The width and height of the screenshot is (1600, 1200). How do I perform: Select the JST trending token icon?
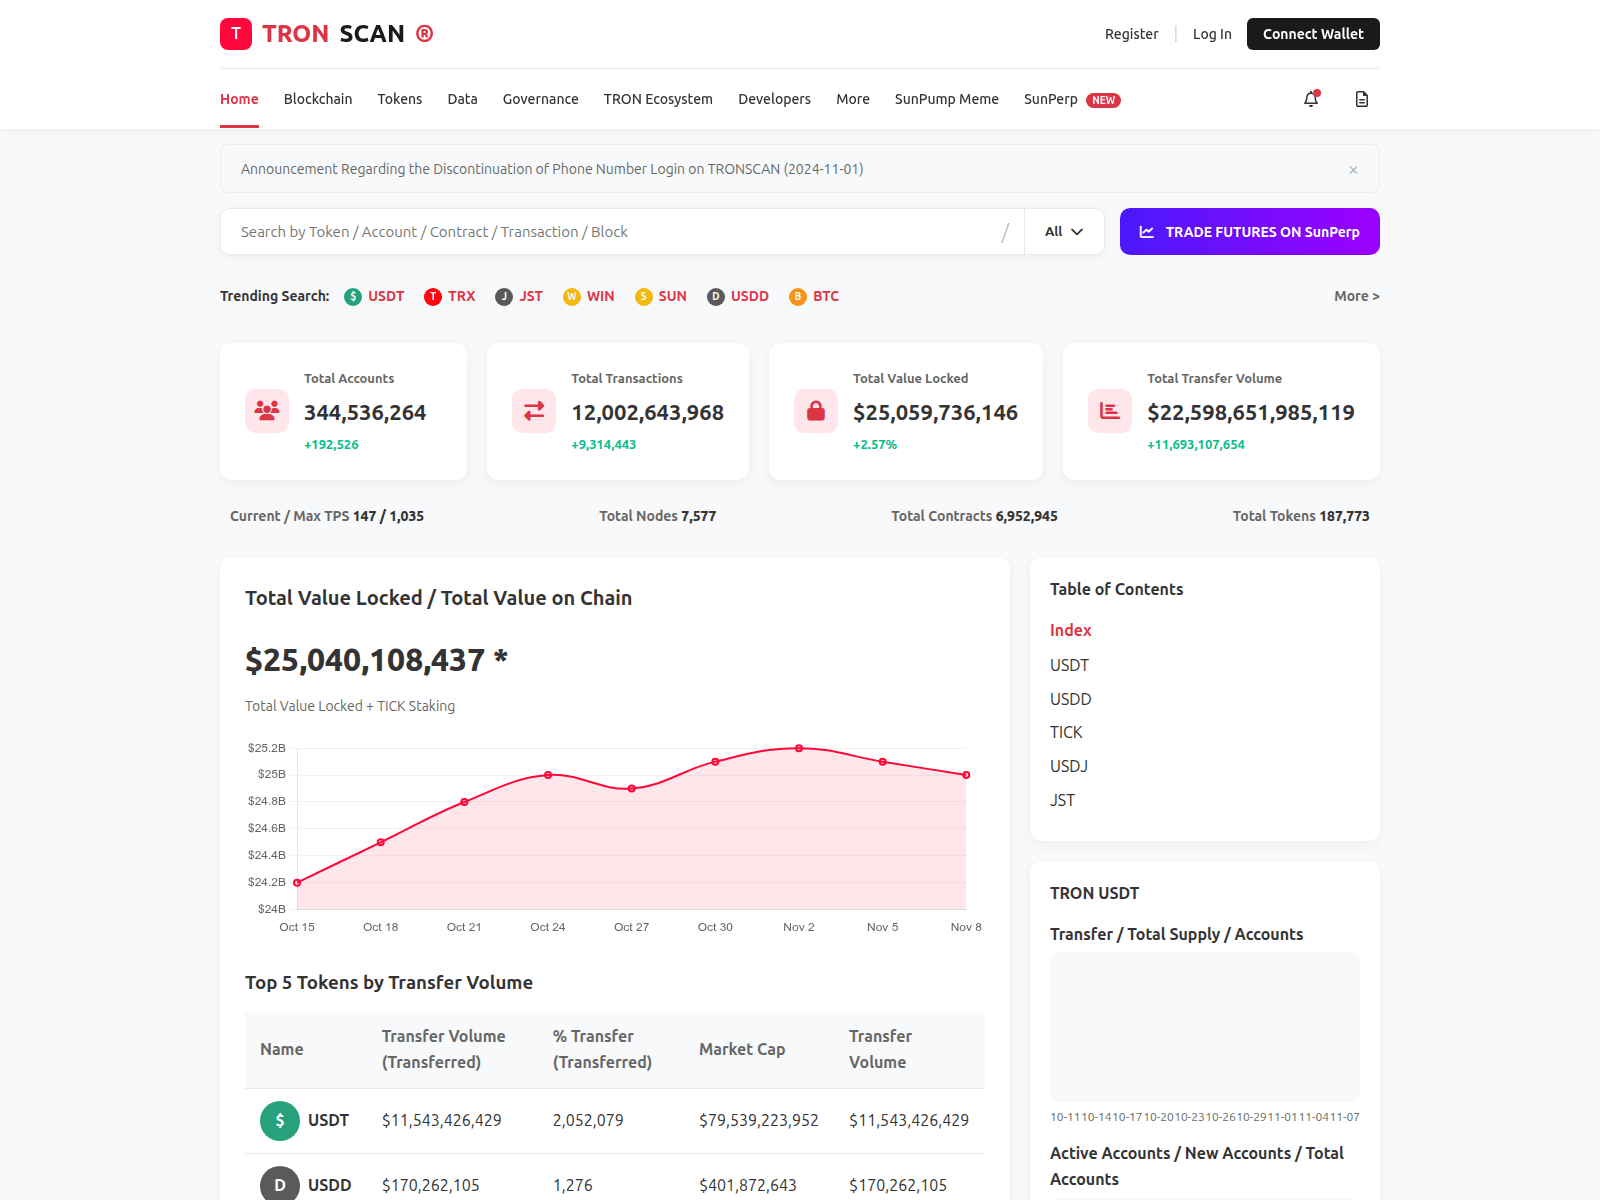504,297
